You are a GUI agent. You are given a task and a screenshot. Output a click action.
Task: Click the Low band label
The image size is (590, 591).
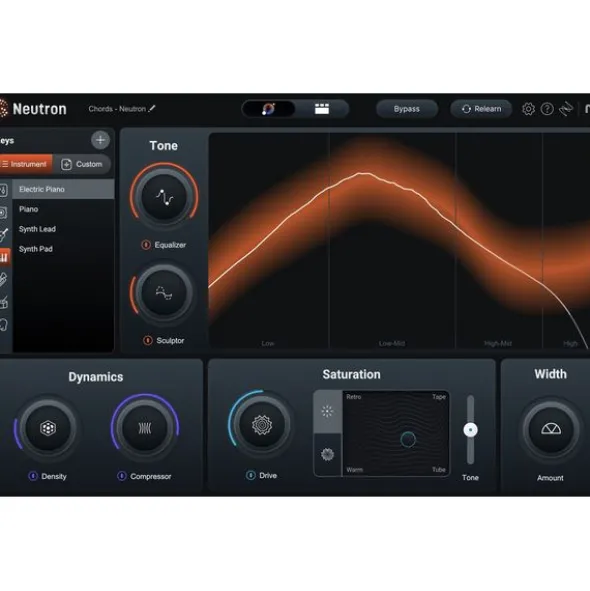tap(268, 343)
